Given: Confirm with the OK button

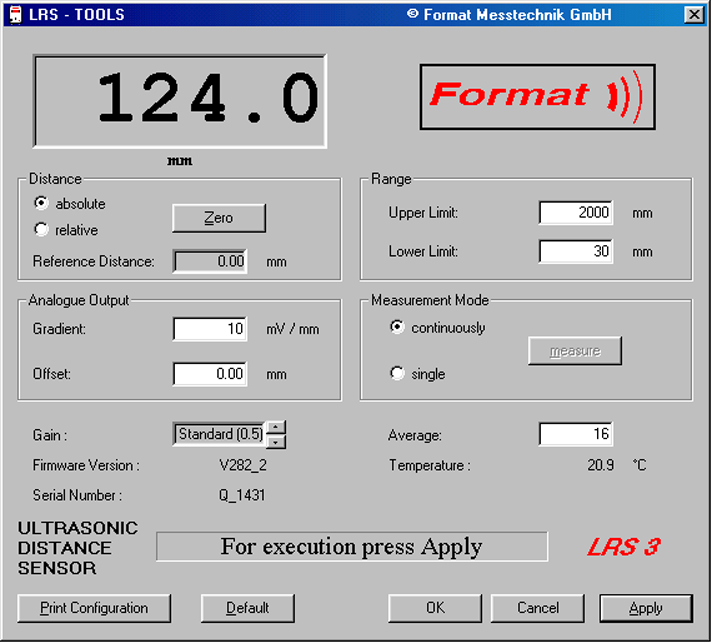Looking at the screenshot, I should point(435,608).
